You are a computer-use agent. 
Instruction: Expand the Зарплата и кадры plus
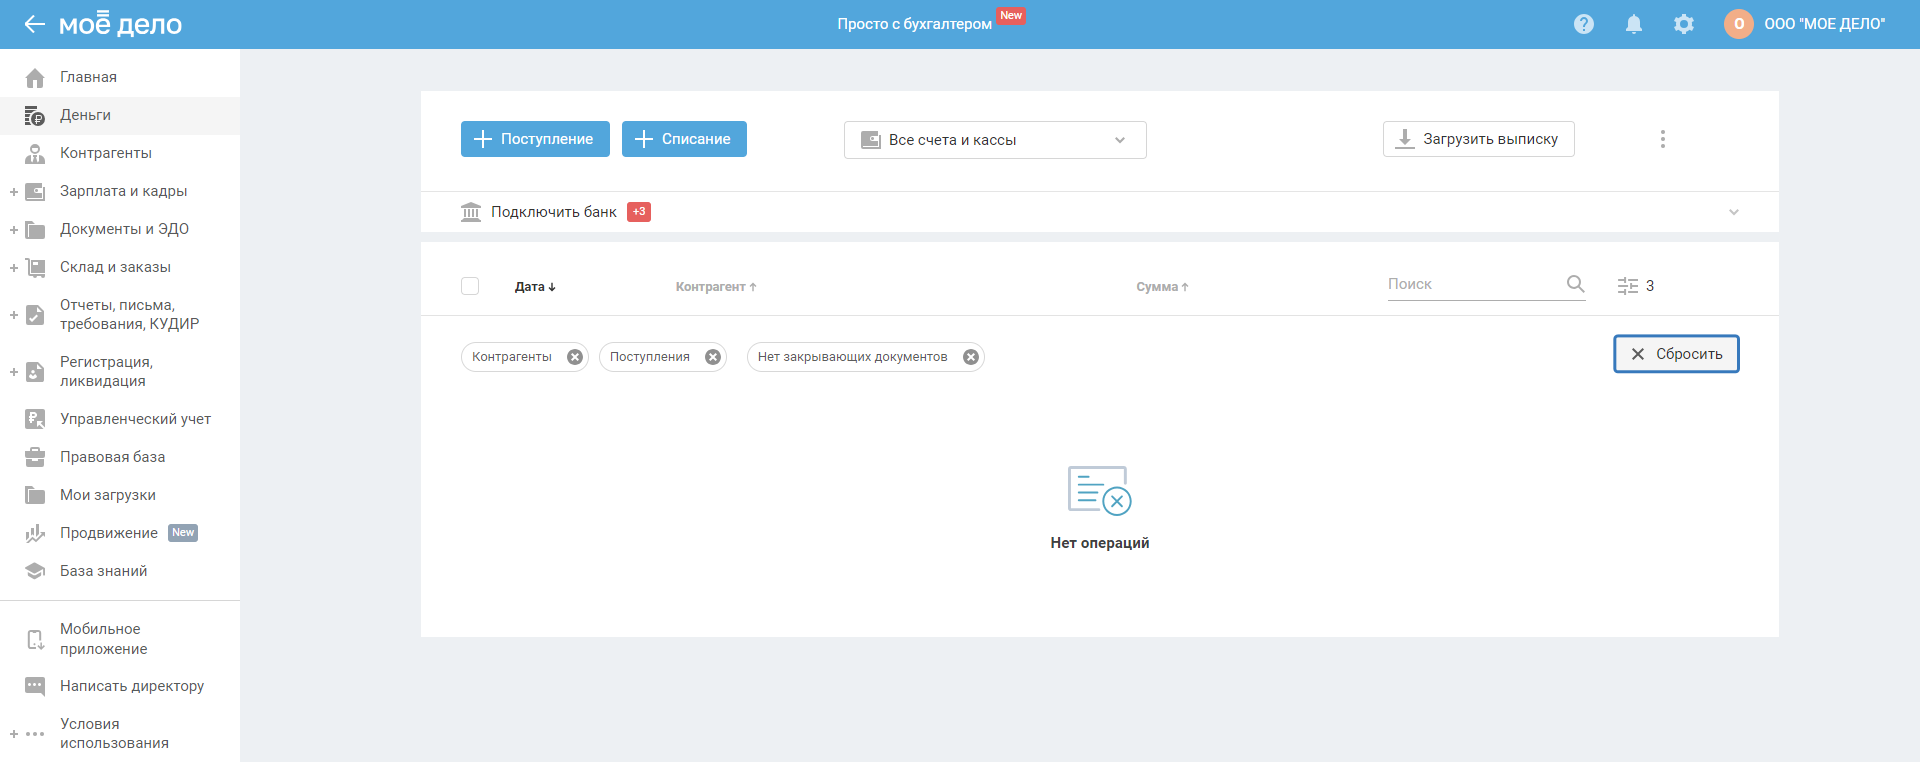(14, 191)
